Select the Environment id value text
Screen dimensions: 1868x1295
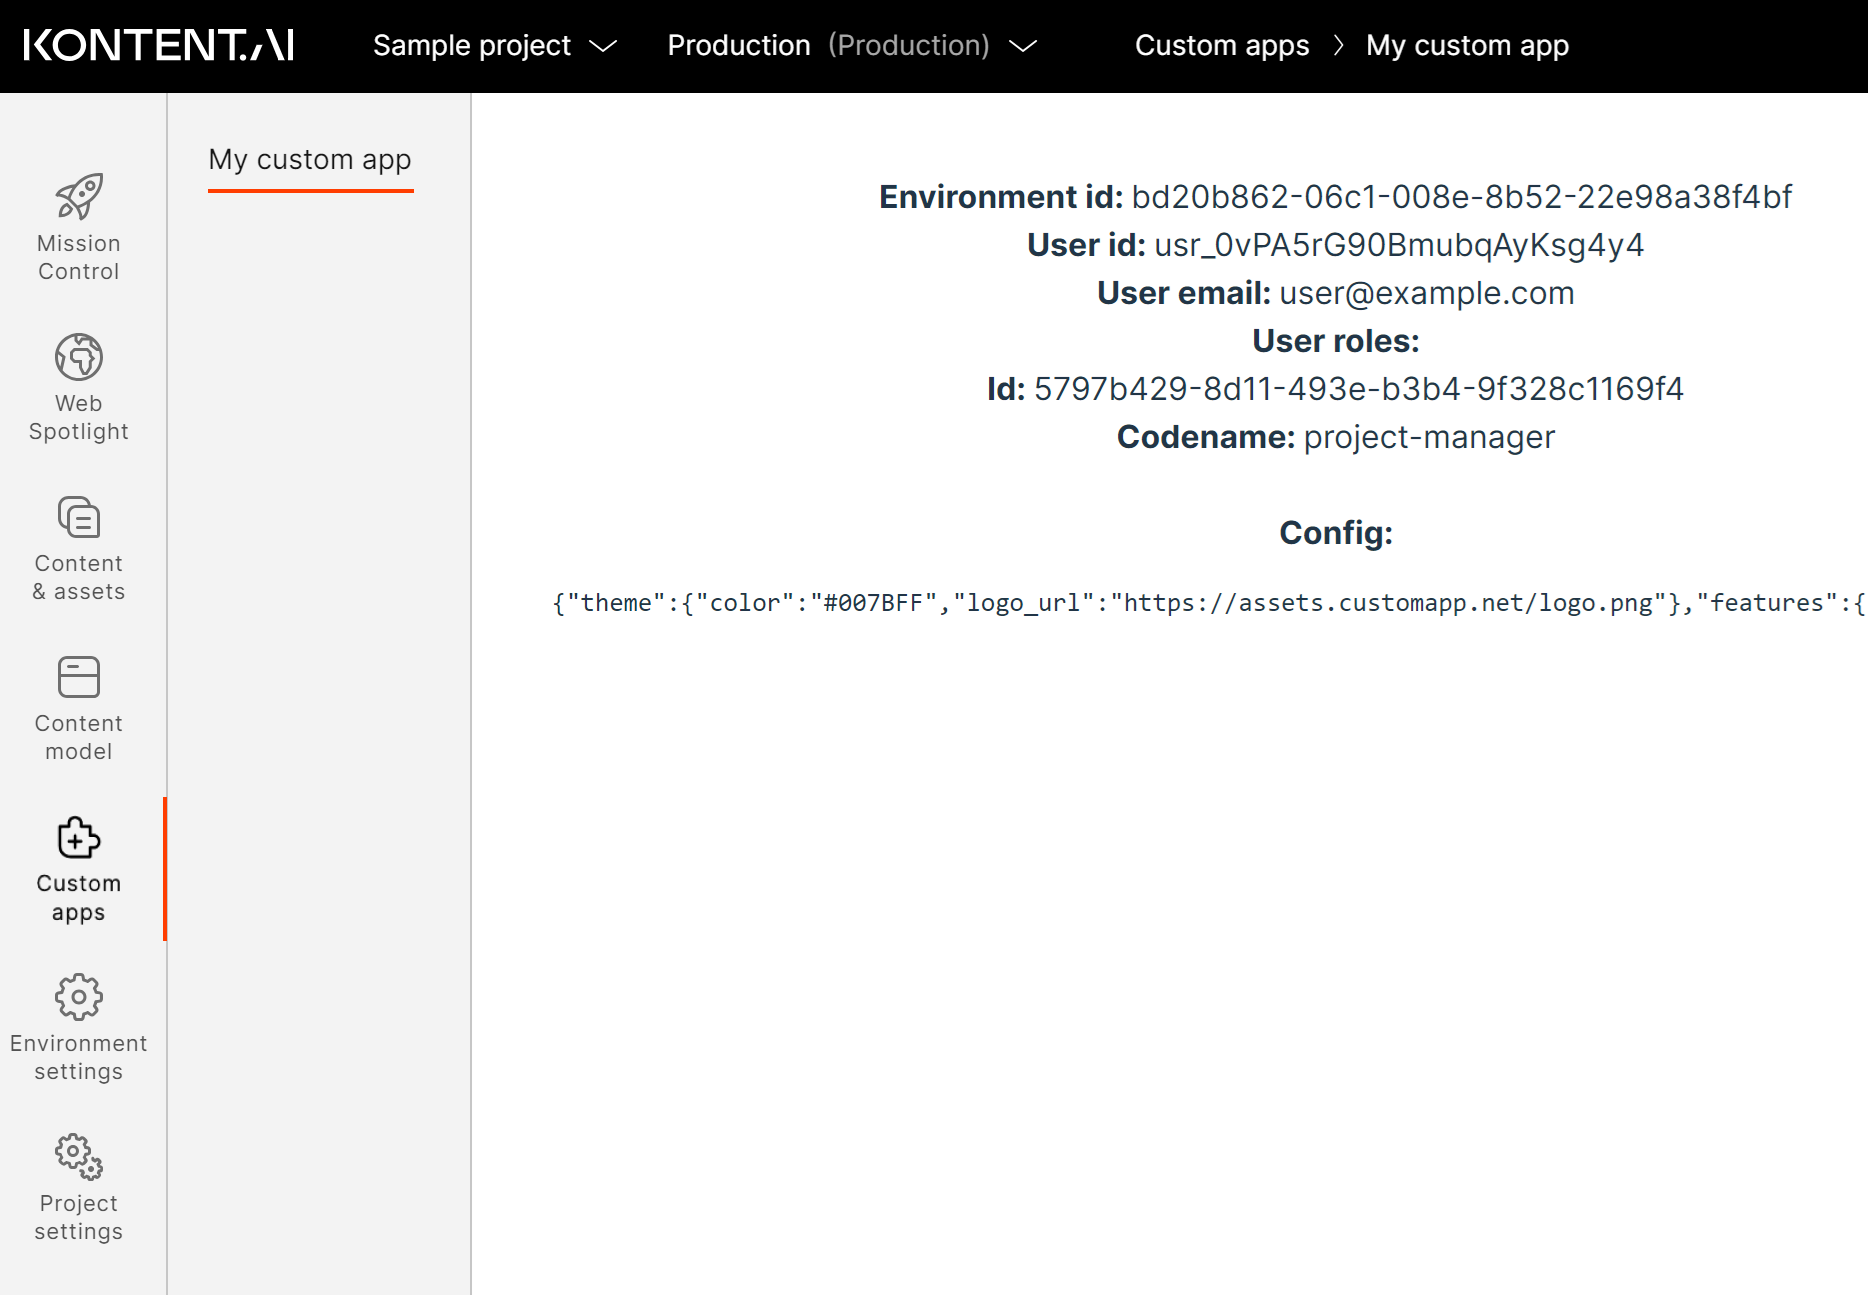point(1462,197)
